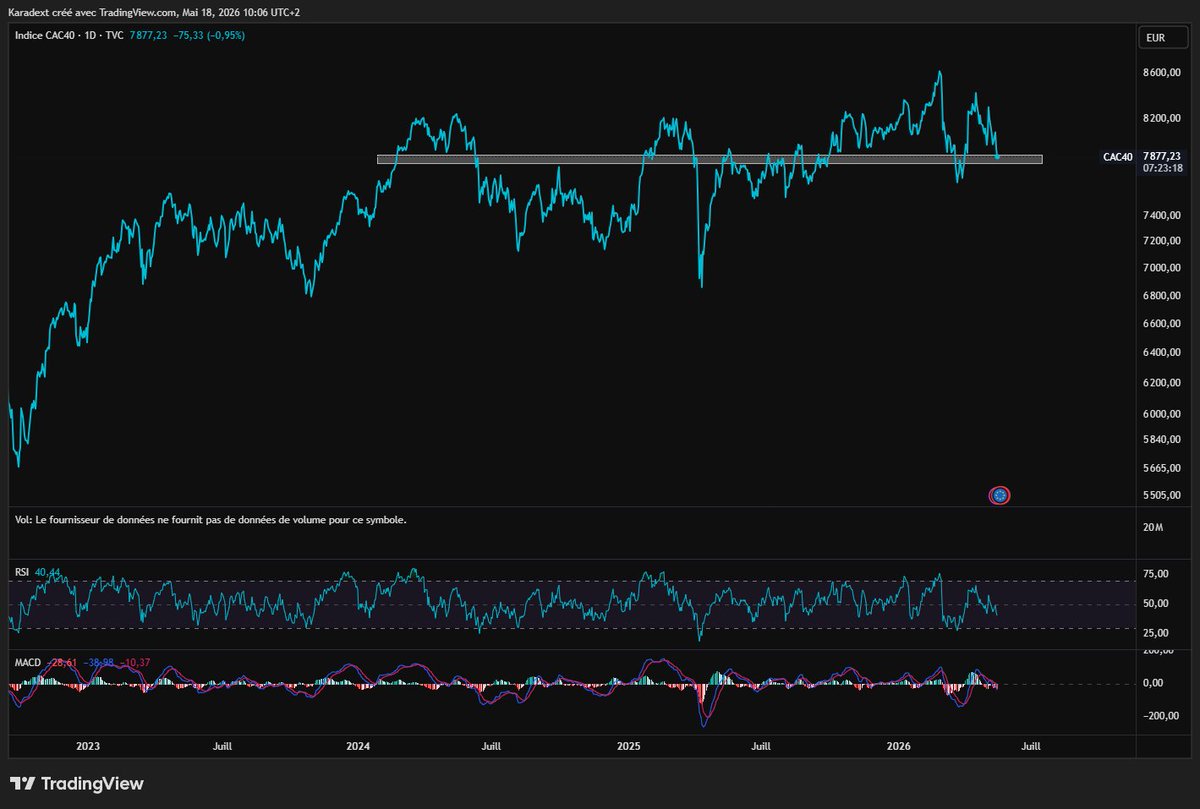Click the Juillet label after 2026
The image size is (1200, 809).
click(1030, 746)
